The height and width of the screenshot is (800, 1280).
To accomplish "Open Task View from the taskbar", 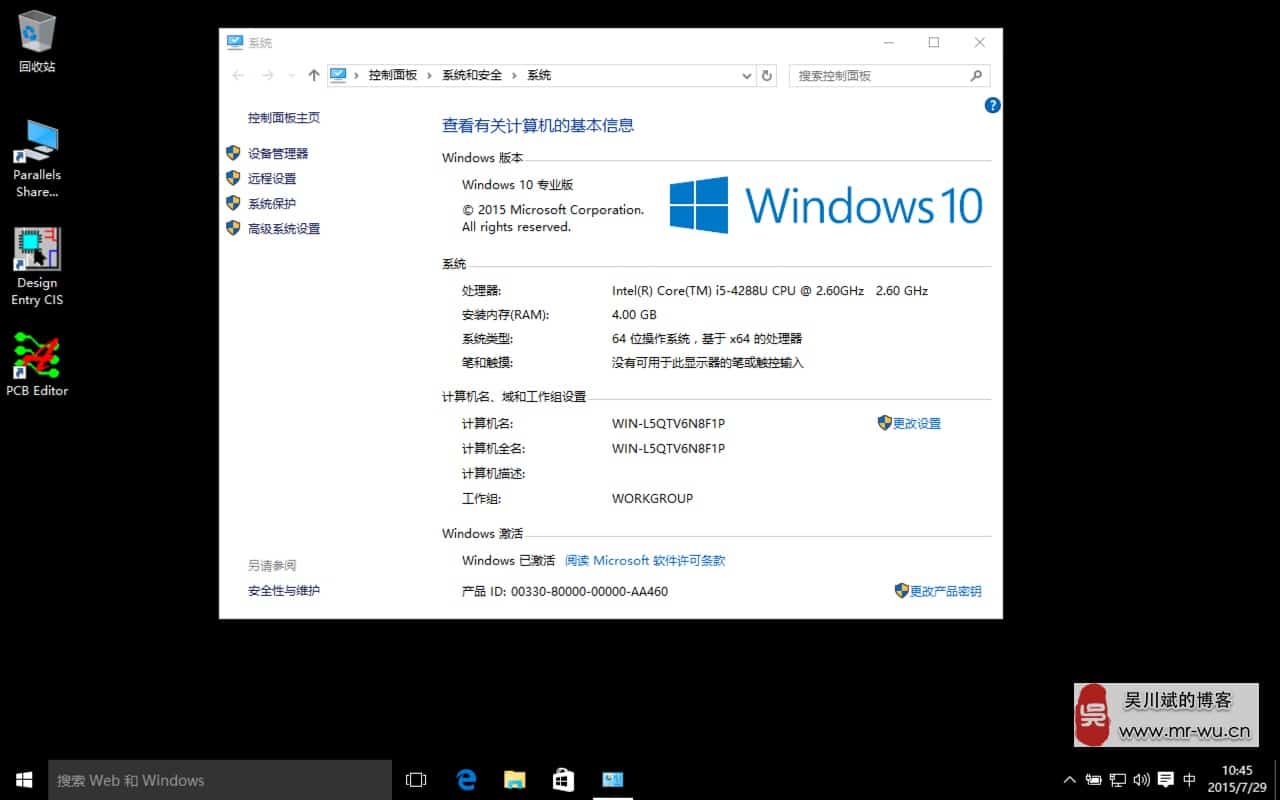I will (416, 780).
